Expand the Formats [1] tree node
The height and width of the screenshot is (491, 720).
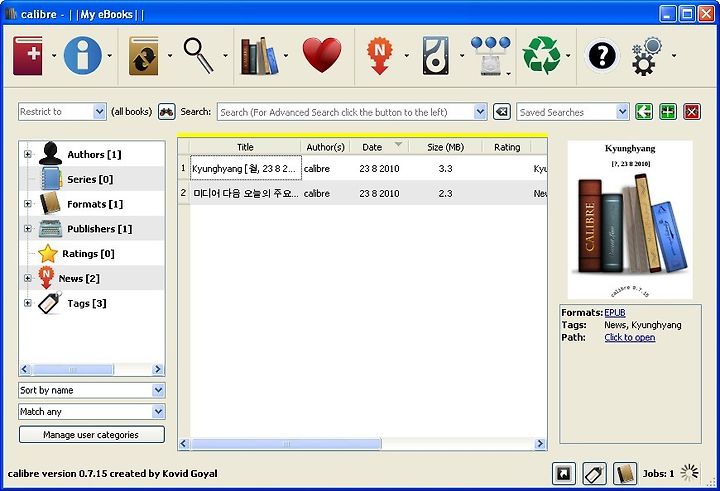click(x=28, y=204)
